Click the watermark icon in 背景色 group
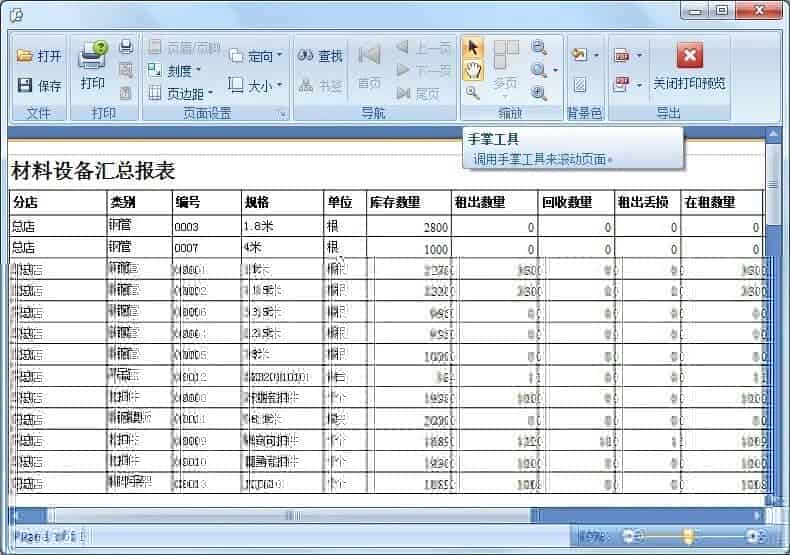Viewport: 790px width, 555px height. pyautogui.click(x=579, y=85)
